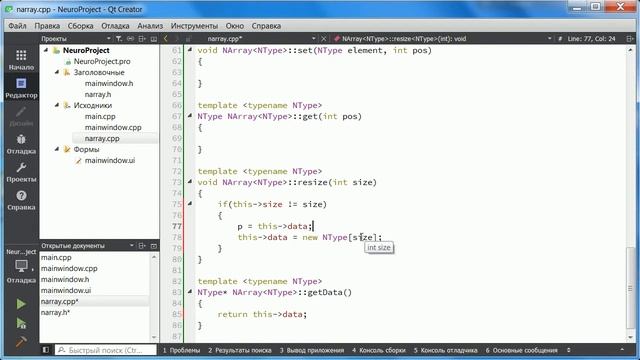The image size is (640, 360).
Task: Collapse the Формы folder
Action: 57,149
